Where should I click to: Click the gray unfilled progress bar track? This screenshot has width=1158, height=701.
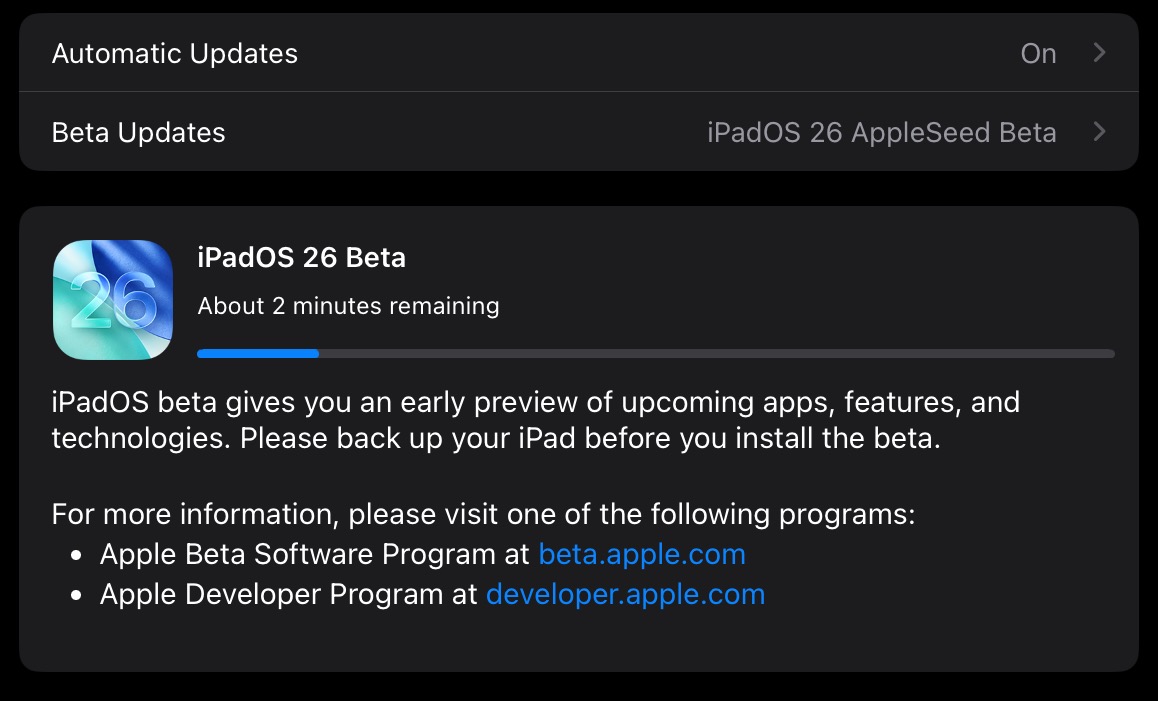(x=715, y=353)
